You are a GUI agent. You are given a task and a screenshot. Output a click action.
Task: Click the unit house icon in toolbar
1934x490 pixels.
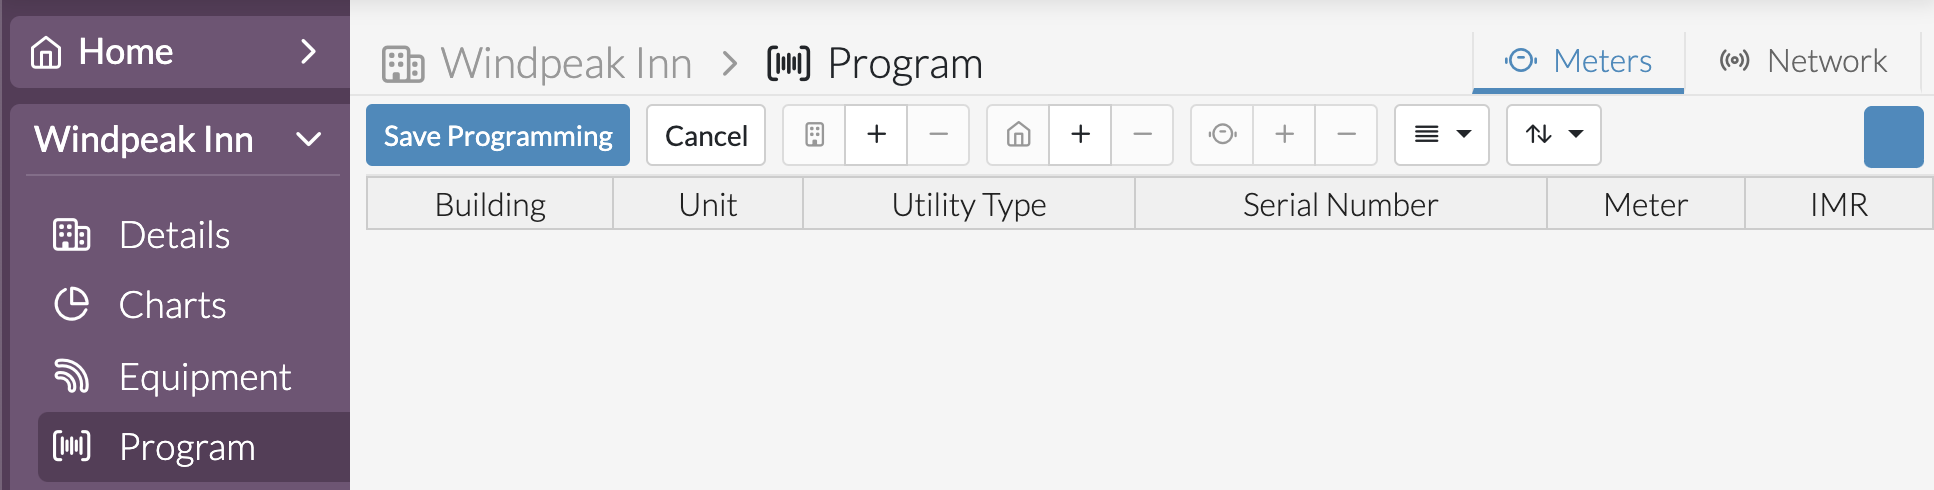1018,135
